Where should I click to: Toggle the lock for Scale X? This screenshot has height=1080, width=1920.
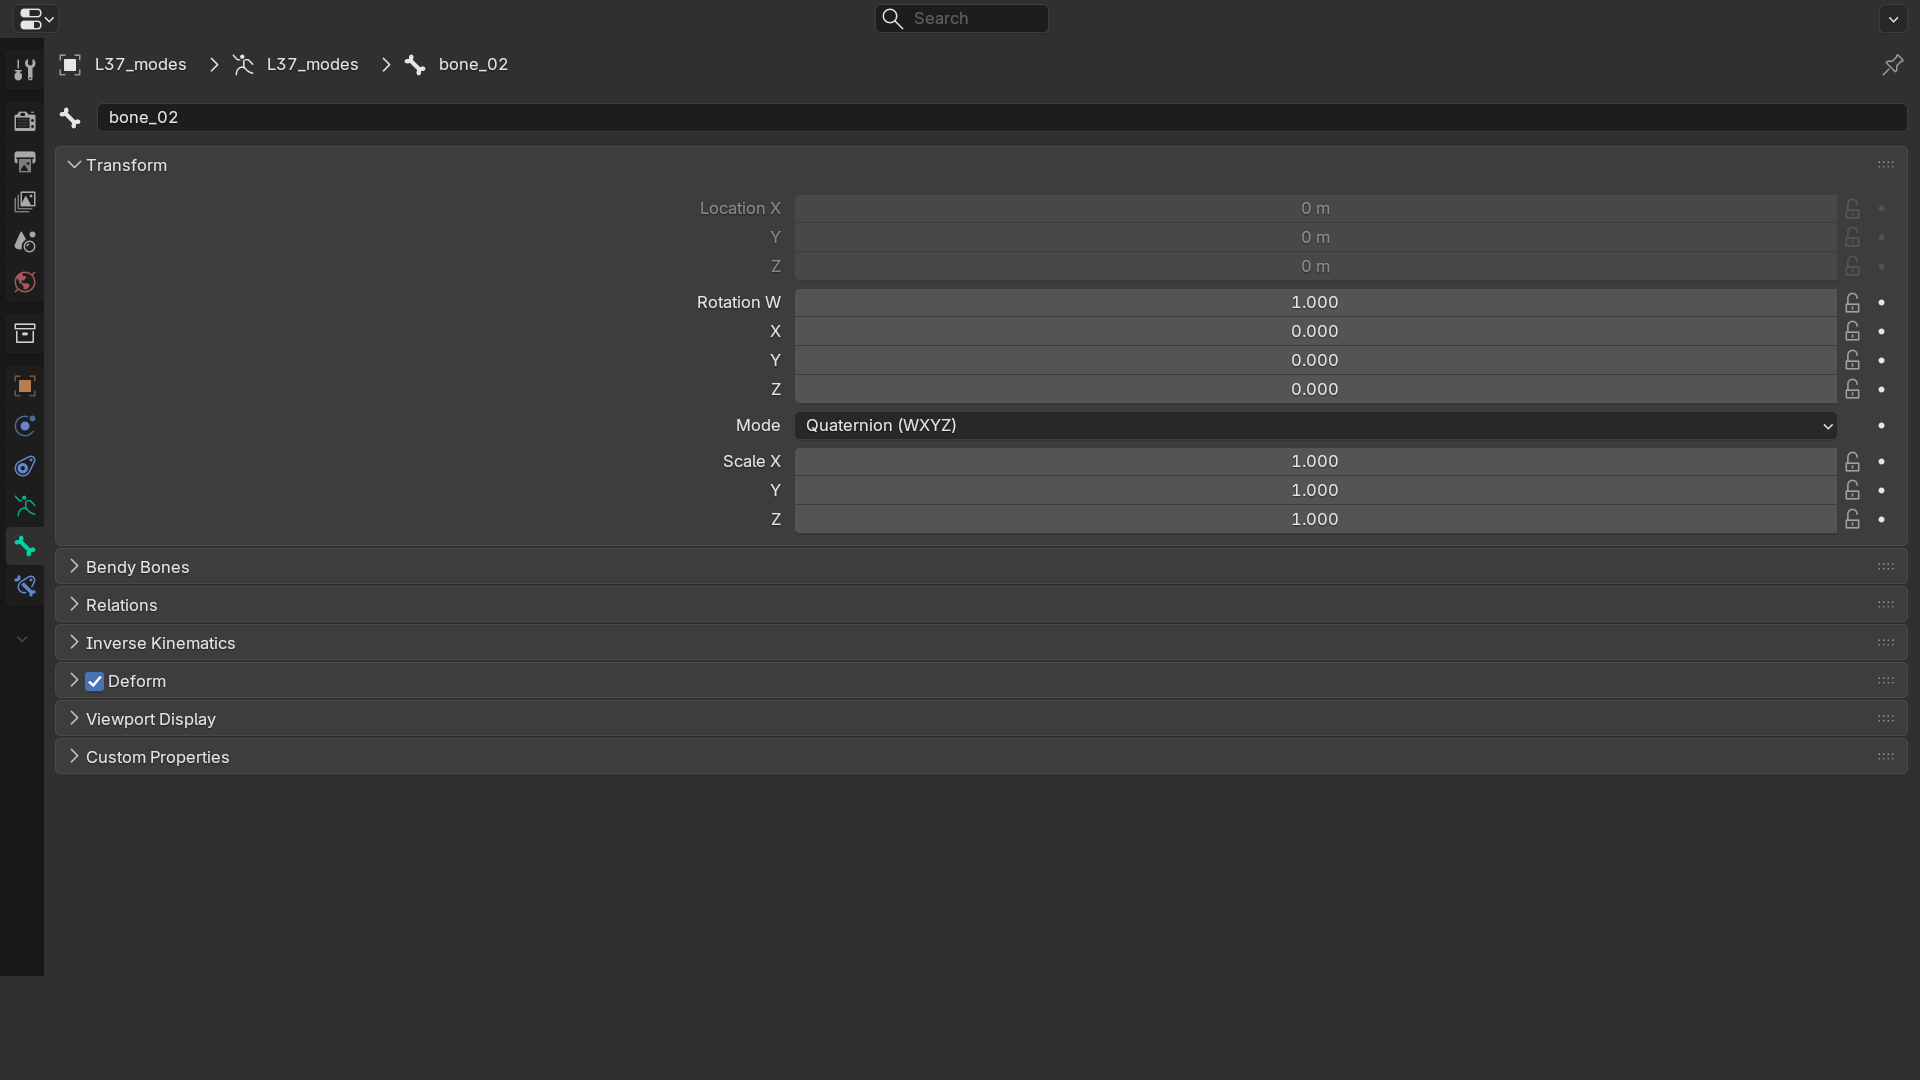click(1852, 461)
